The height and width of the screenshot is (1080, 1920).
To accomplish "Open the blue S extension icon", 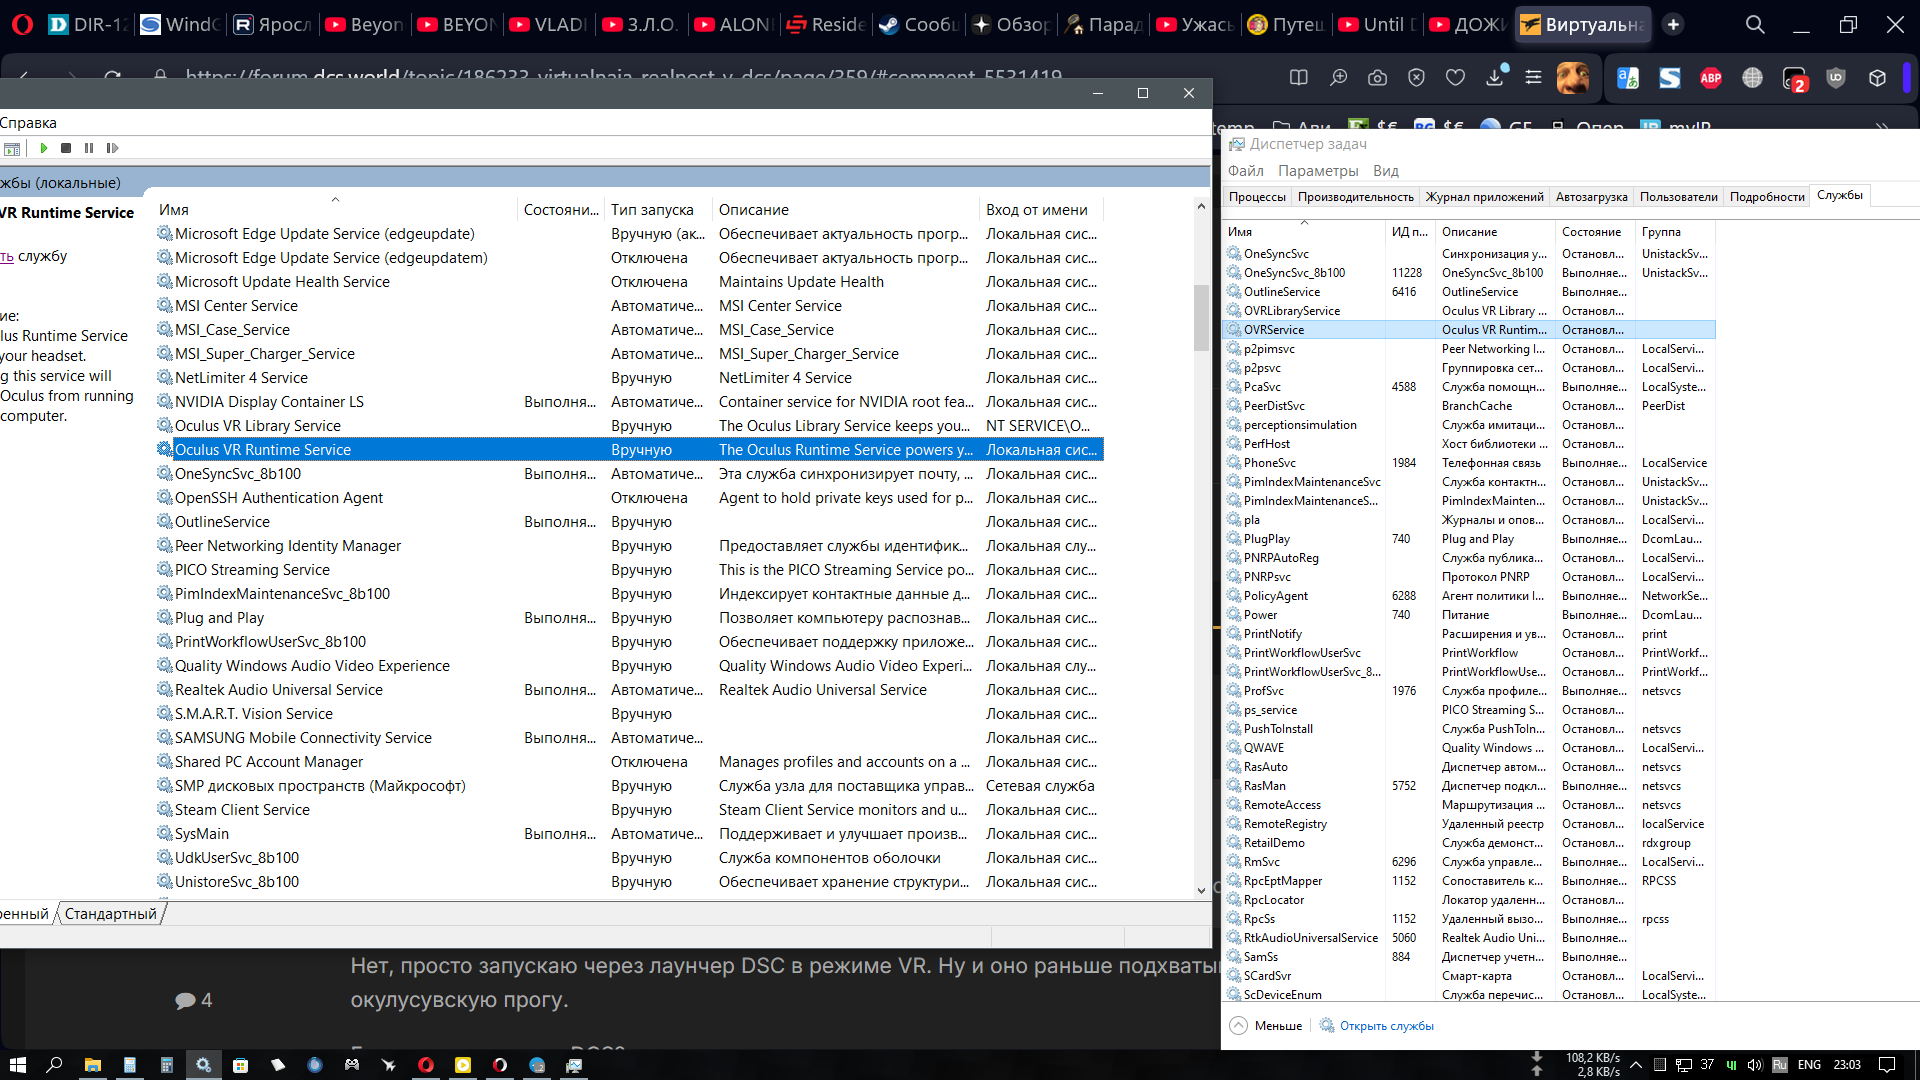I will (1669, 78).
